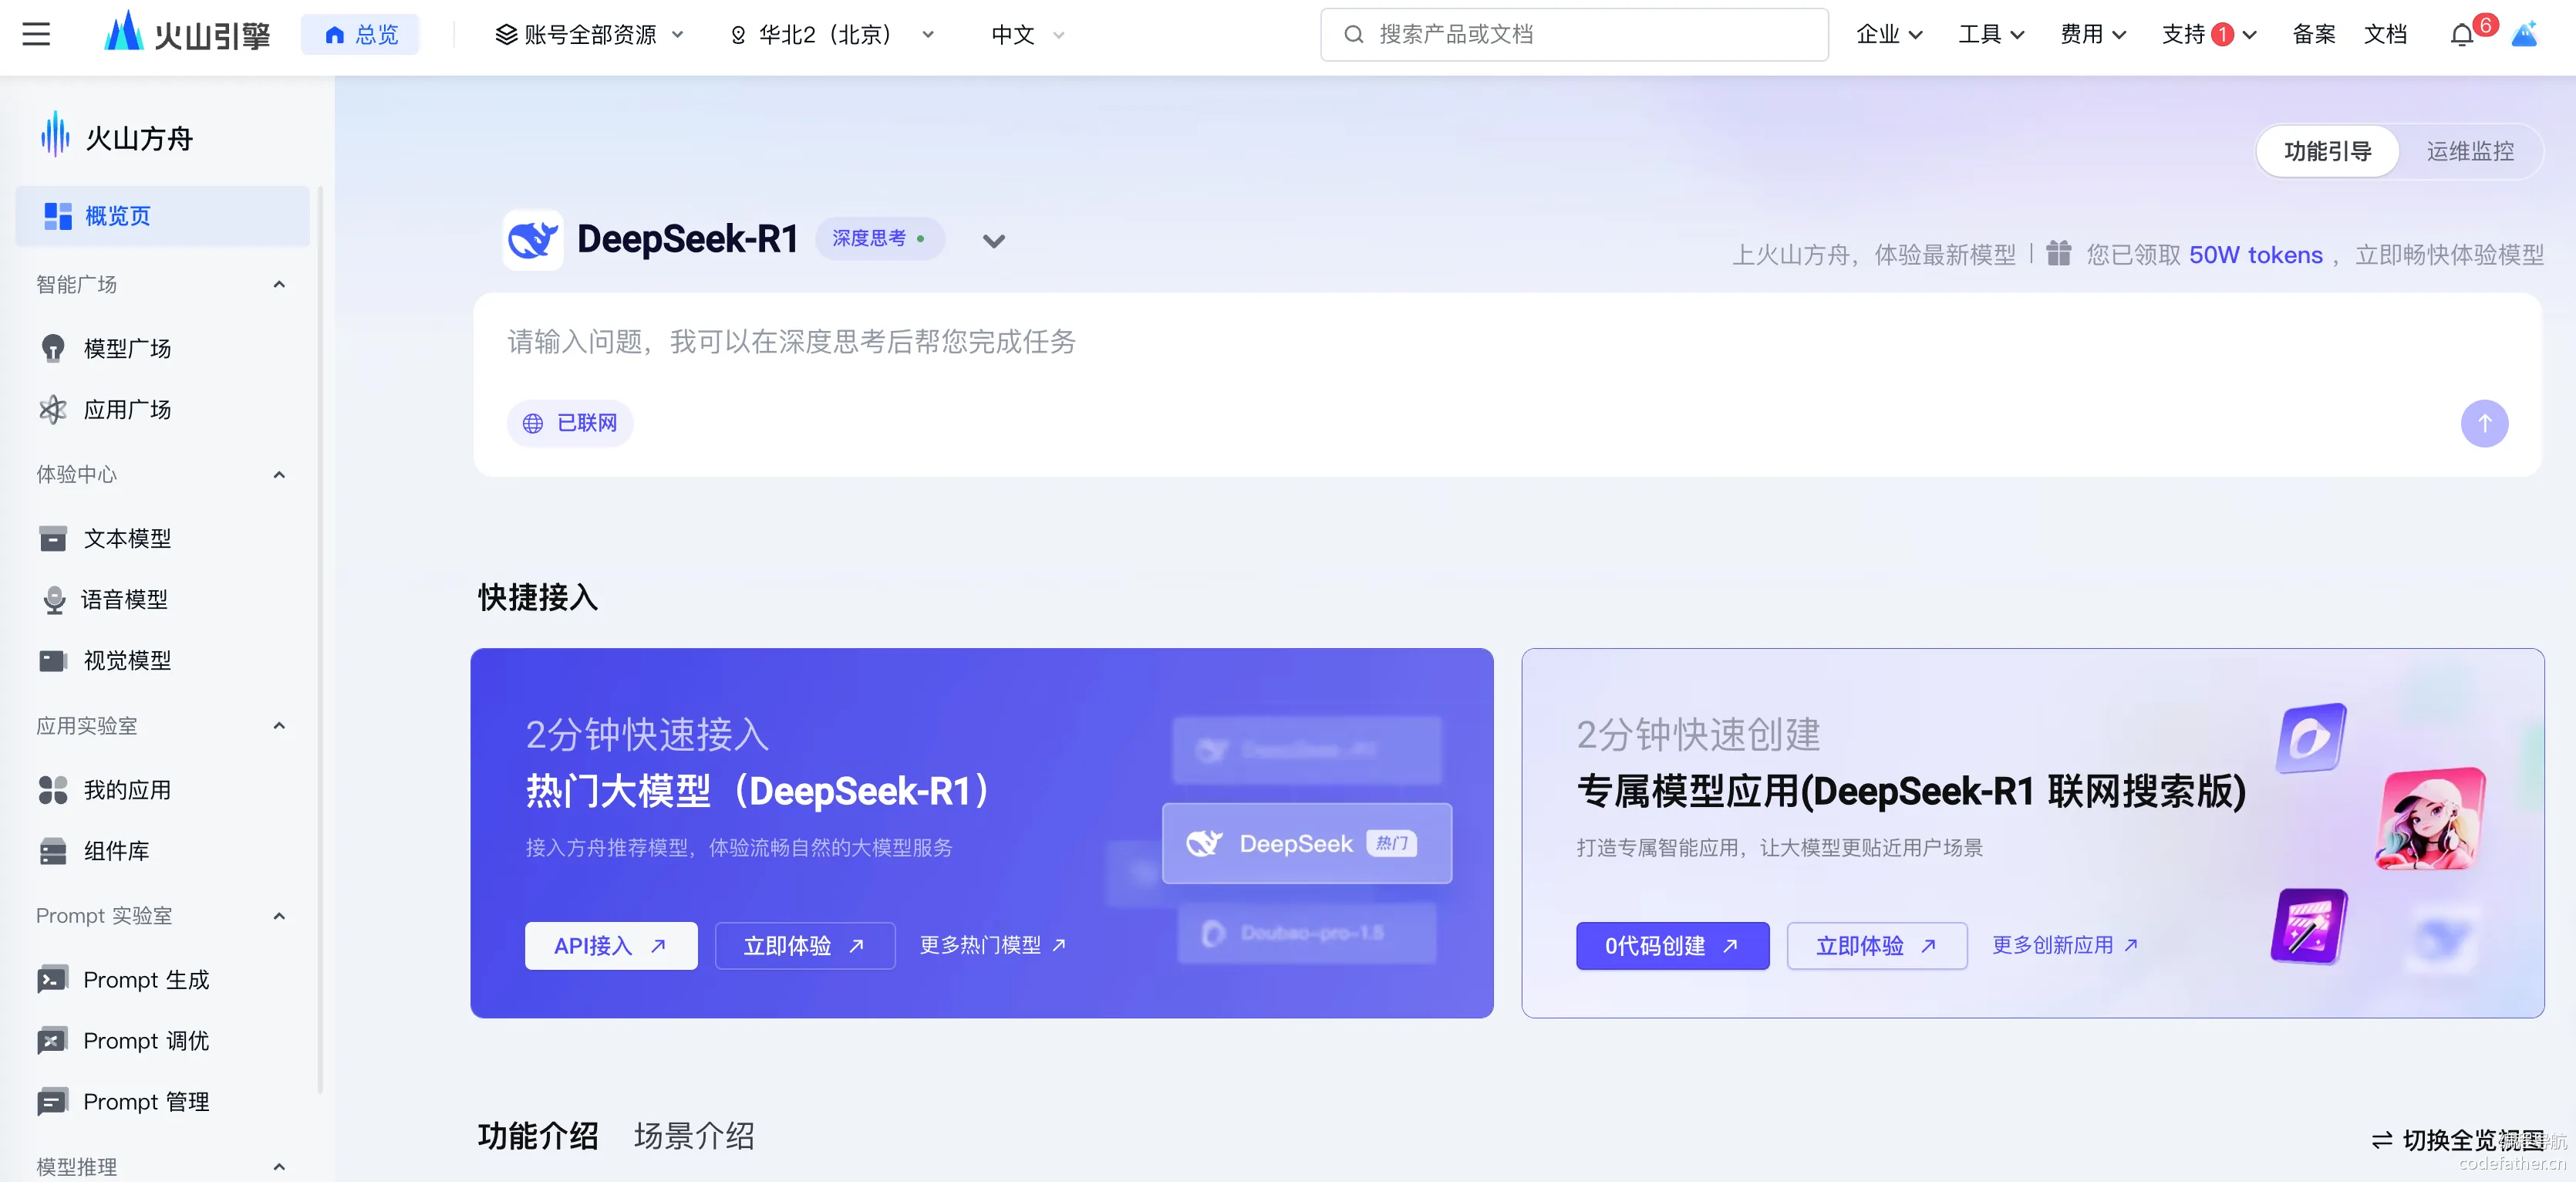Click the 组件库 icon
The height and width of the screenshot is (1182, 2576).
[53, 851]
